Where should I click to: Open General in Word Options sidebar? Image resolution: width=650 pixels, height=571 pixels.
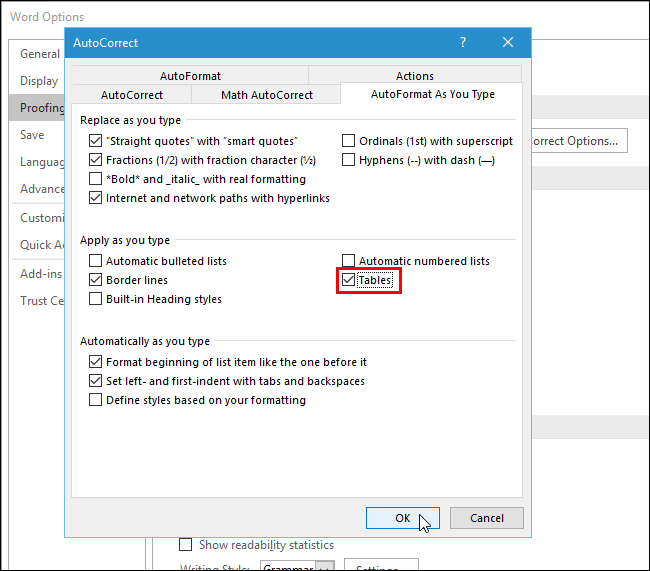coord(40,54)
